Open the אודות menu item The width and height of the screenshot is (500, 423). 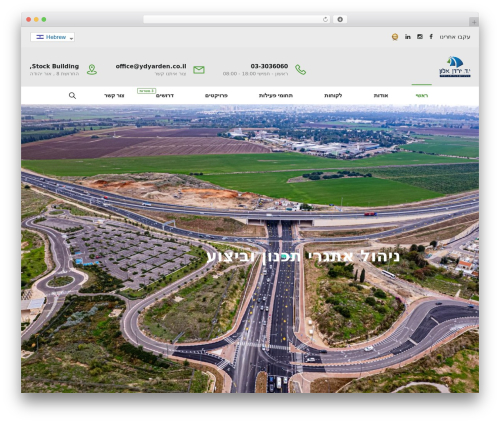(381, 95)
